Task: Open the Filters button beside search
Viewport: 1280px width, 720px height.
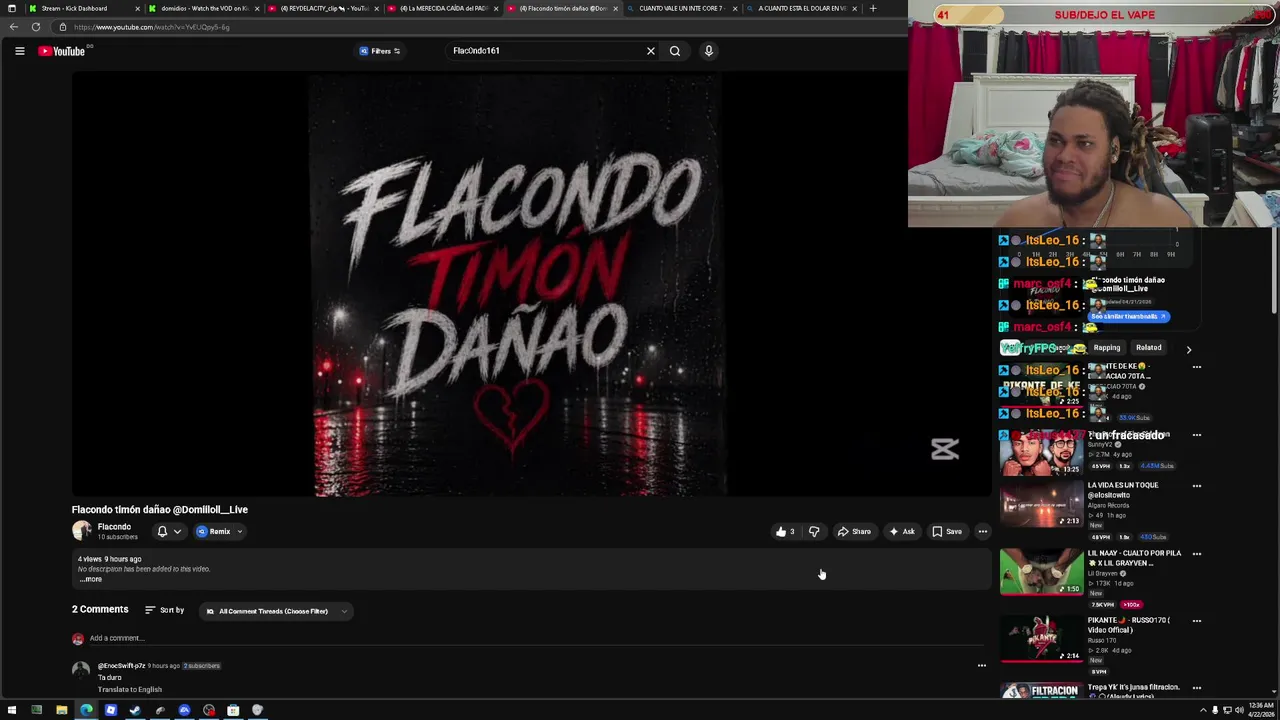Action: (x=380, y=51)
